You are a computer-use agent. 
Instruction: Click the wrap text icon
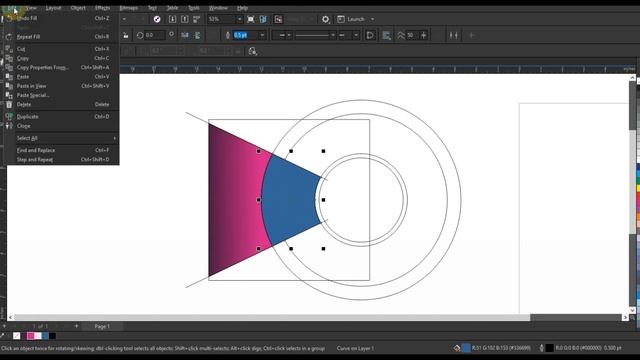(386, 36)
